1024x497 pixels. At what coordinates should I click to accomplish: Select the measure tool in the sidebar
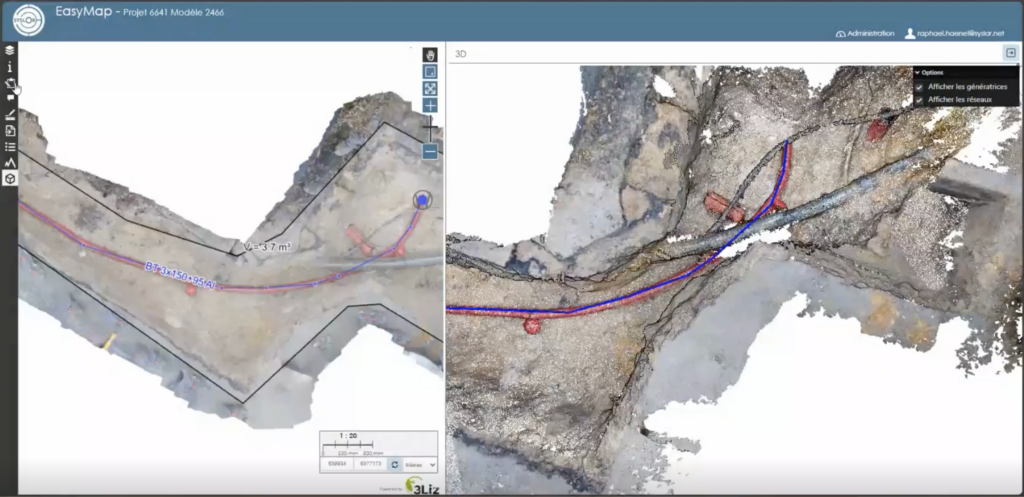[x=9, y=115]
